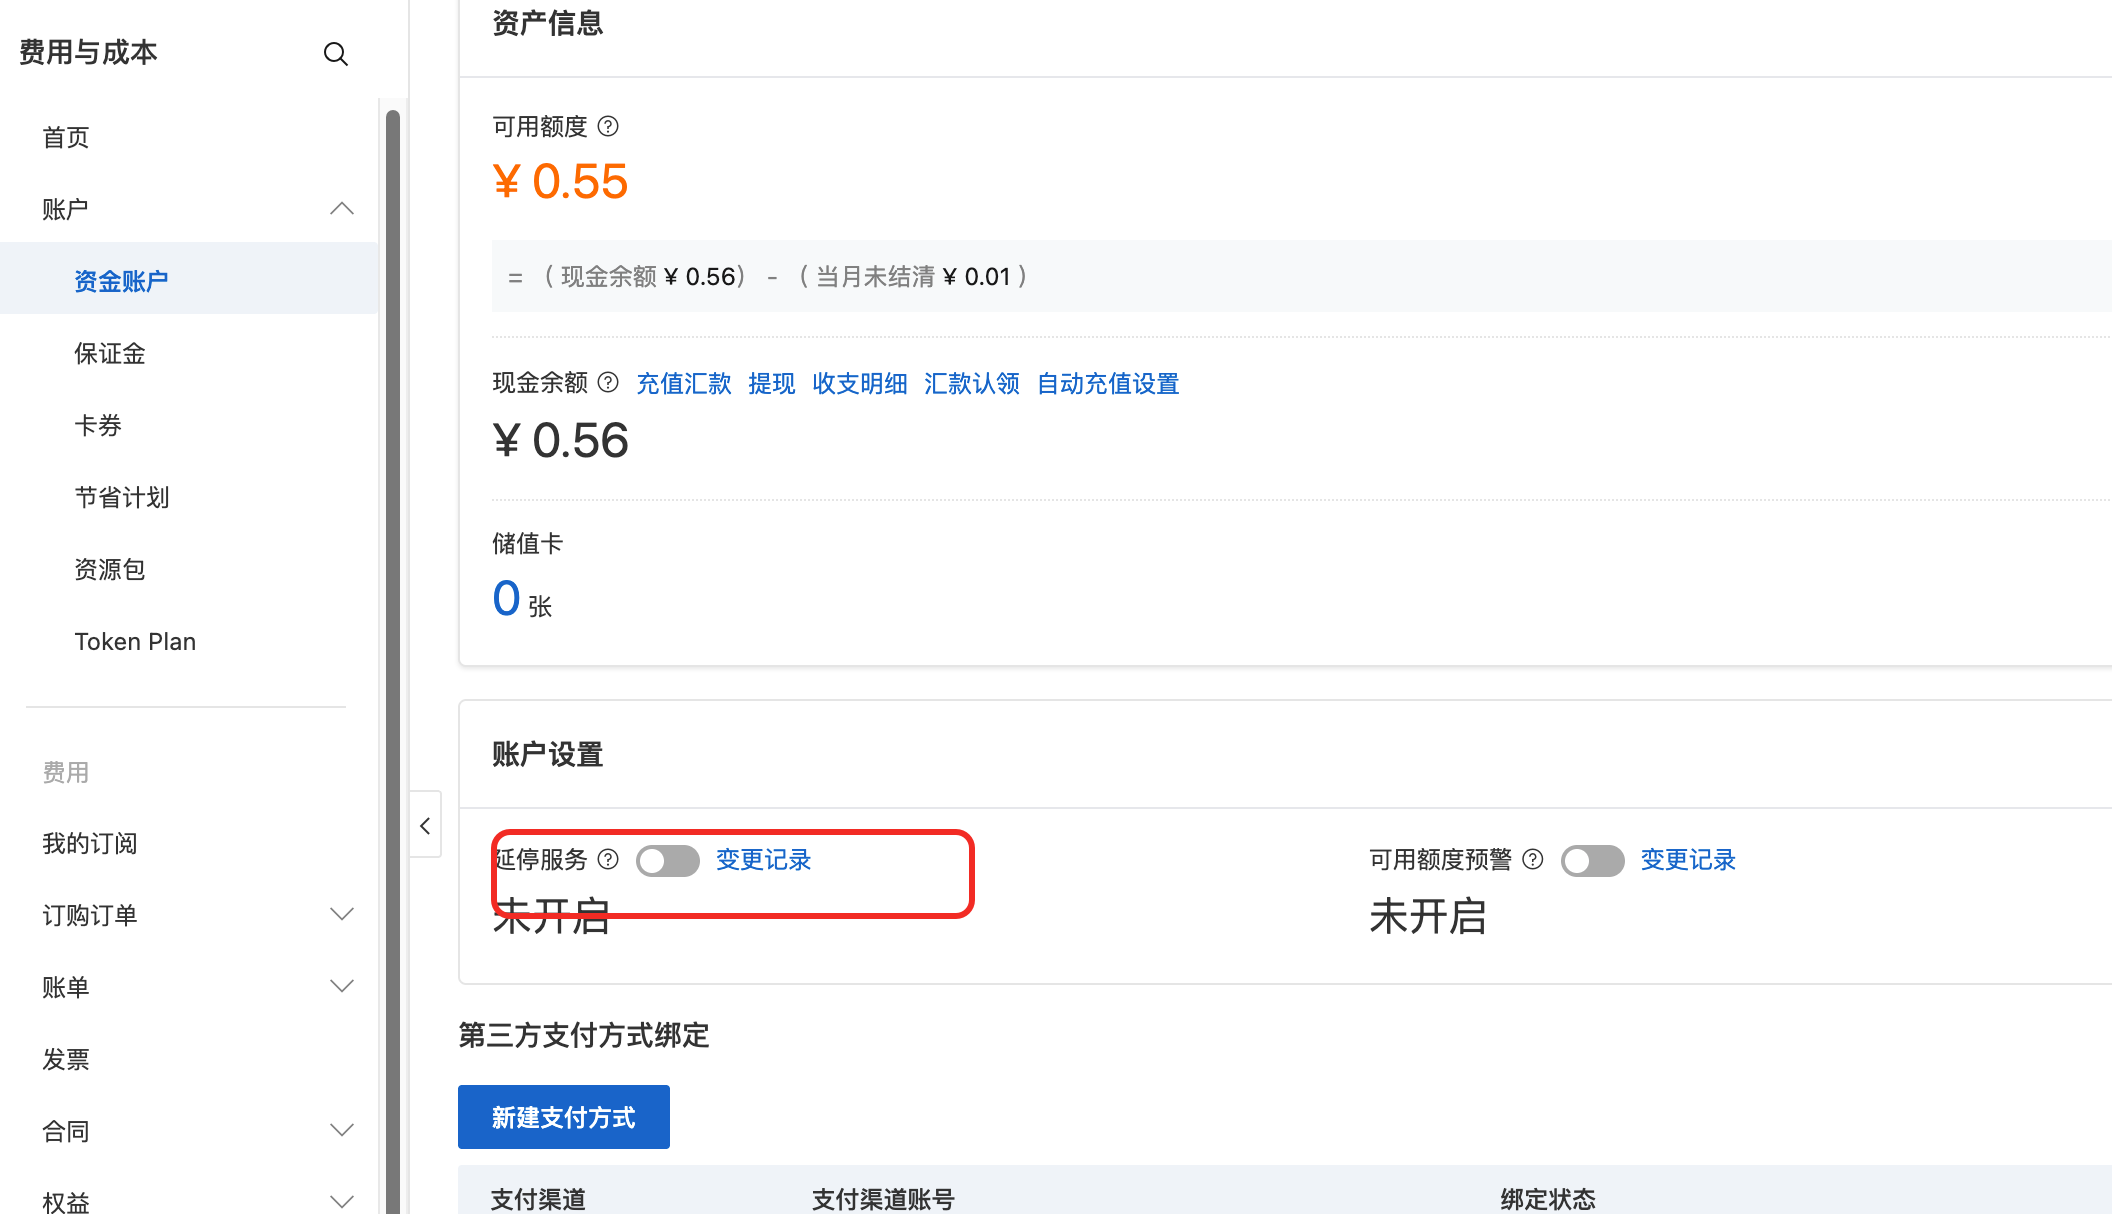The width and height of the screenshot is (2112, 1214).
Task: Expand the 合同 menu section
Action: coord(342,1131)
